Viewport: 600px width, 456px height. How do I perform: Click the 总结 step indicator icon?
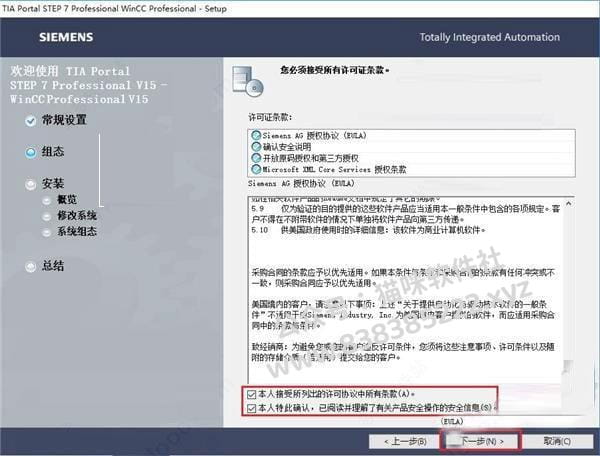31,267
